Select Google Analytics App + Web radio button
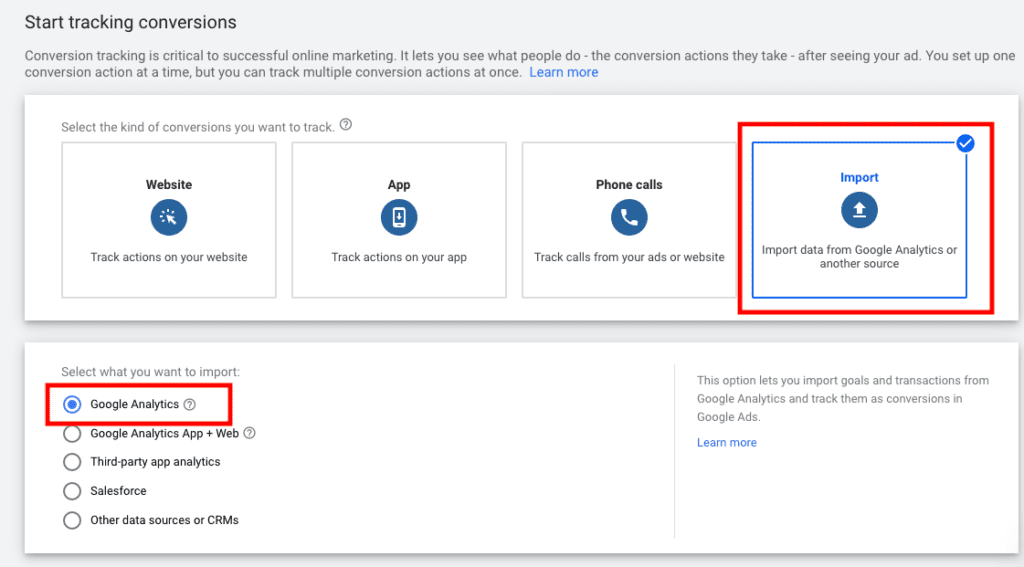The image size is (1024, 567). [72, 434]
